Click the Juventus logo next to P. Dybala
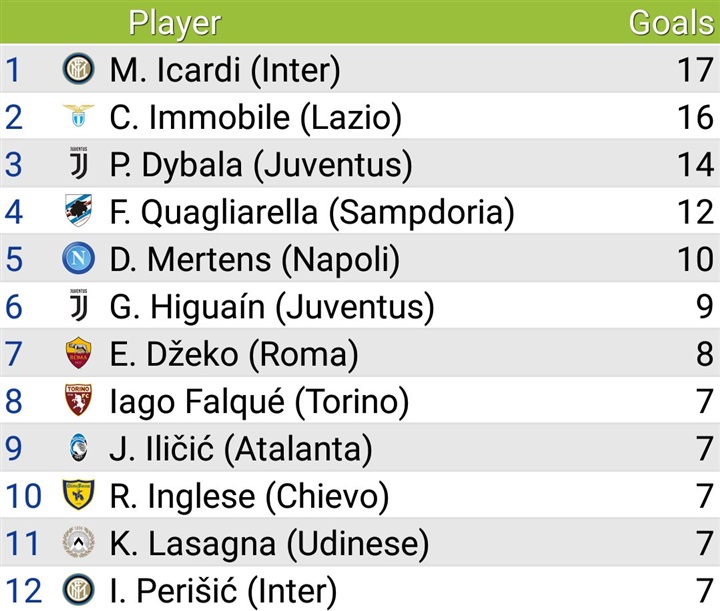 [78, 164]
